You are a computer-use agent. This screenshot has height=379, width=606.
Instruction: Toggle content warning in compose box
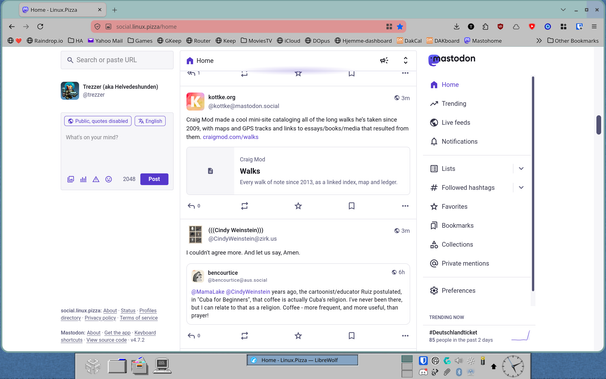(x=96, y=179)
